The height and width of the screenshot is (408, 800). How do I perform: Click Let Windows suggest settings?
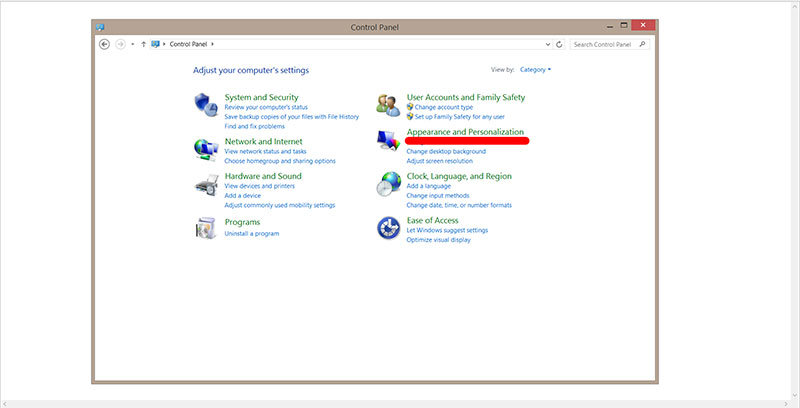click(x=447, y=231)
